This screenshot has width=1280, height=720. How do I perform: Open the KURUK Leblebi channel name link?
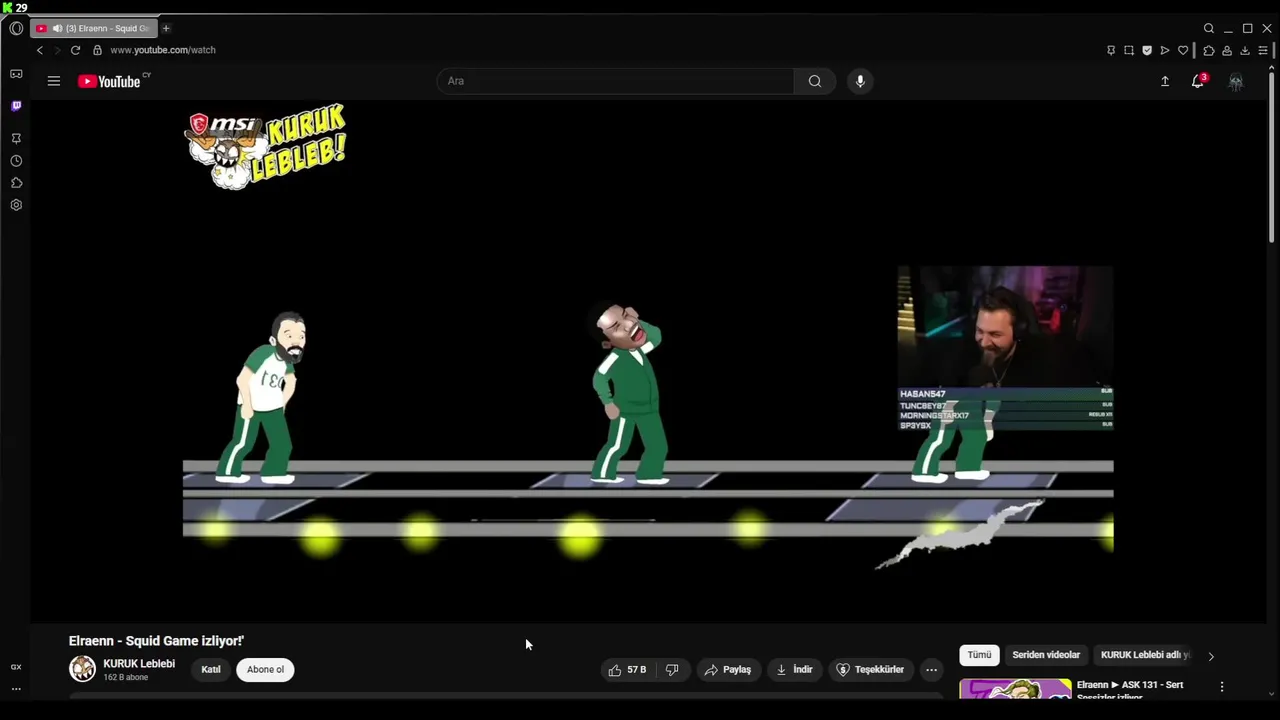click(139, 664)
